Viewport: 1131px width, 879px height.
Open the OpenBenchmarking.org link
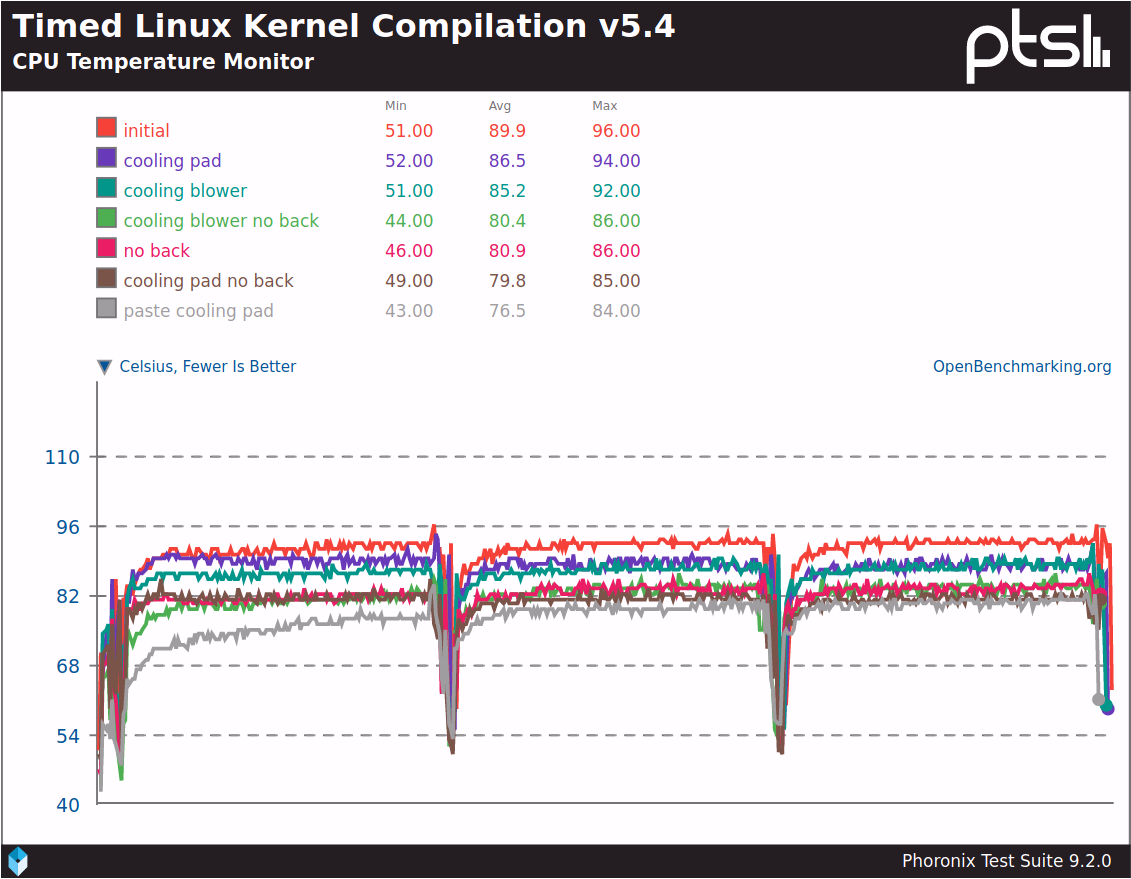coord(1022,367)
